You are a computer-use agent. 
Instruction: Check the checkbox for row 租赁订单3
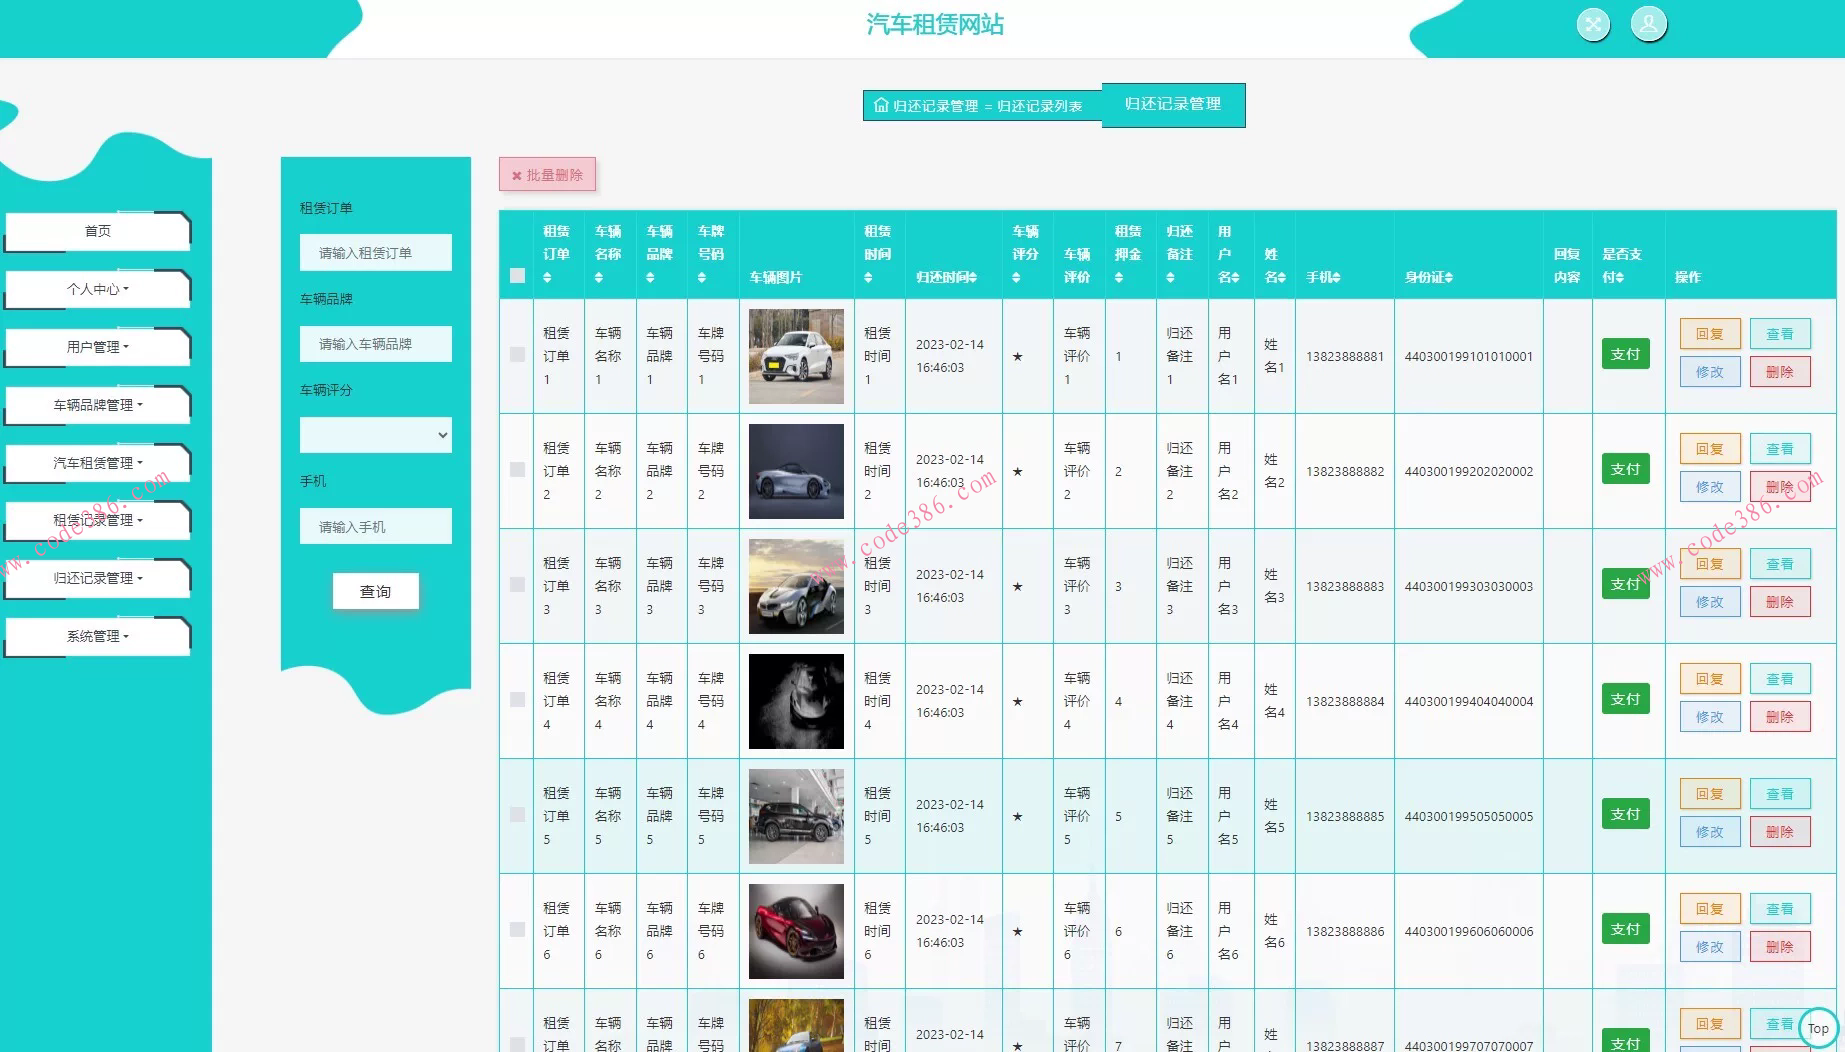(x=517, y=584)
